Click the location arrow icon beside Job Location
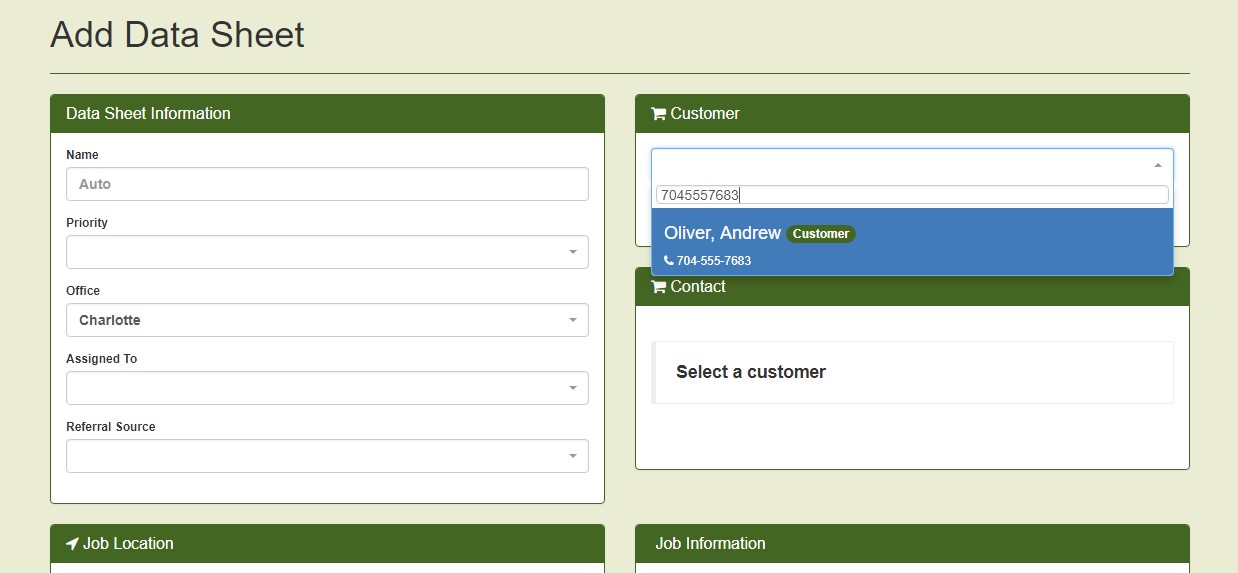Viewport: 1238px width, 573px height. 72,544
